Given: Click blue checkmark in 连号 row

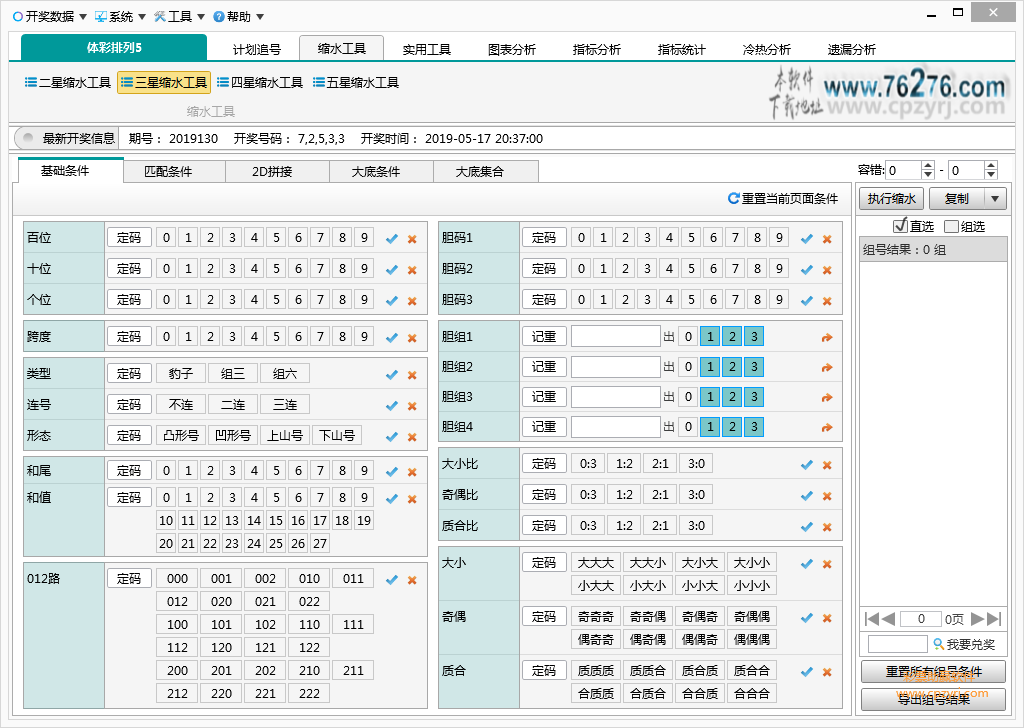Looking at the screenshot, I should [392, 405].
